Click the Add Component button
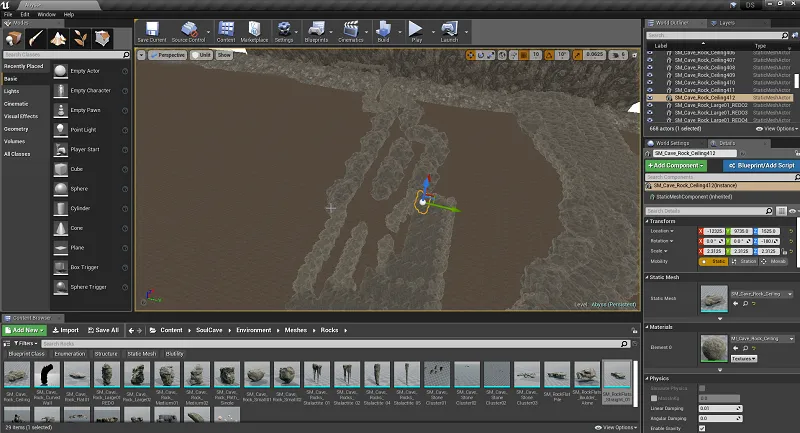The width and height of the screenshot is (800, 433). point(676,166)
